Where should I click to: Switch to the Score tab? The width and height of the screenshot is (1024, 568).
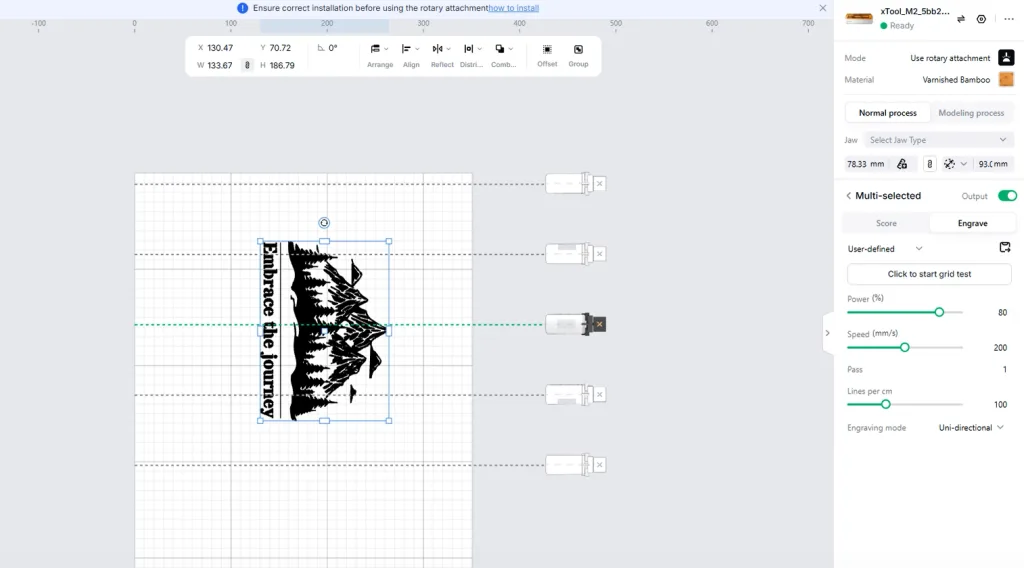[886, 223]
